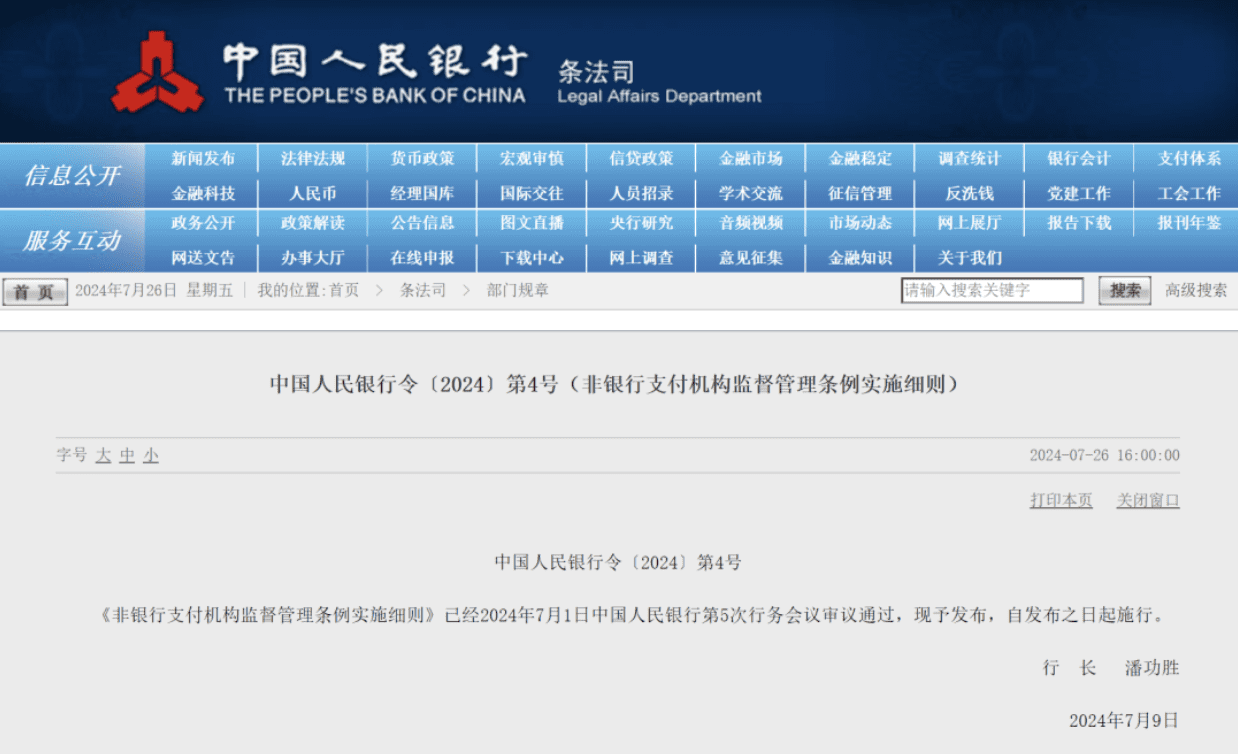The width and height of the screenshot is (1238, 754).
Task: Set font size to 小
Action: click(151, 456)
